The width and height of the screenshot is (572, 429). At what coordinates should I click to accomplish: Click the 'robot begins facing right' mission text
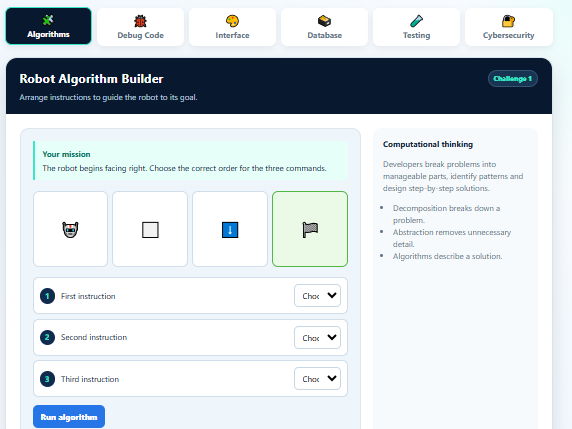[x=184, y=168]
